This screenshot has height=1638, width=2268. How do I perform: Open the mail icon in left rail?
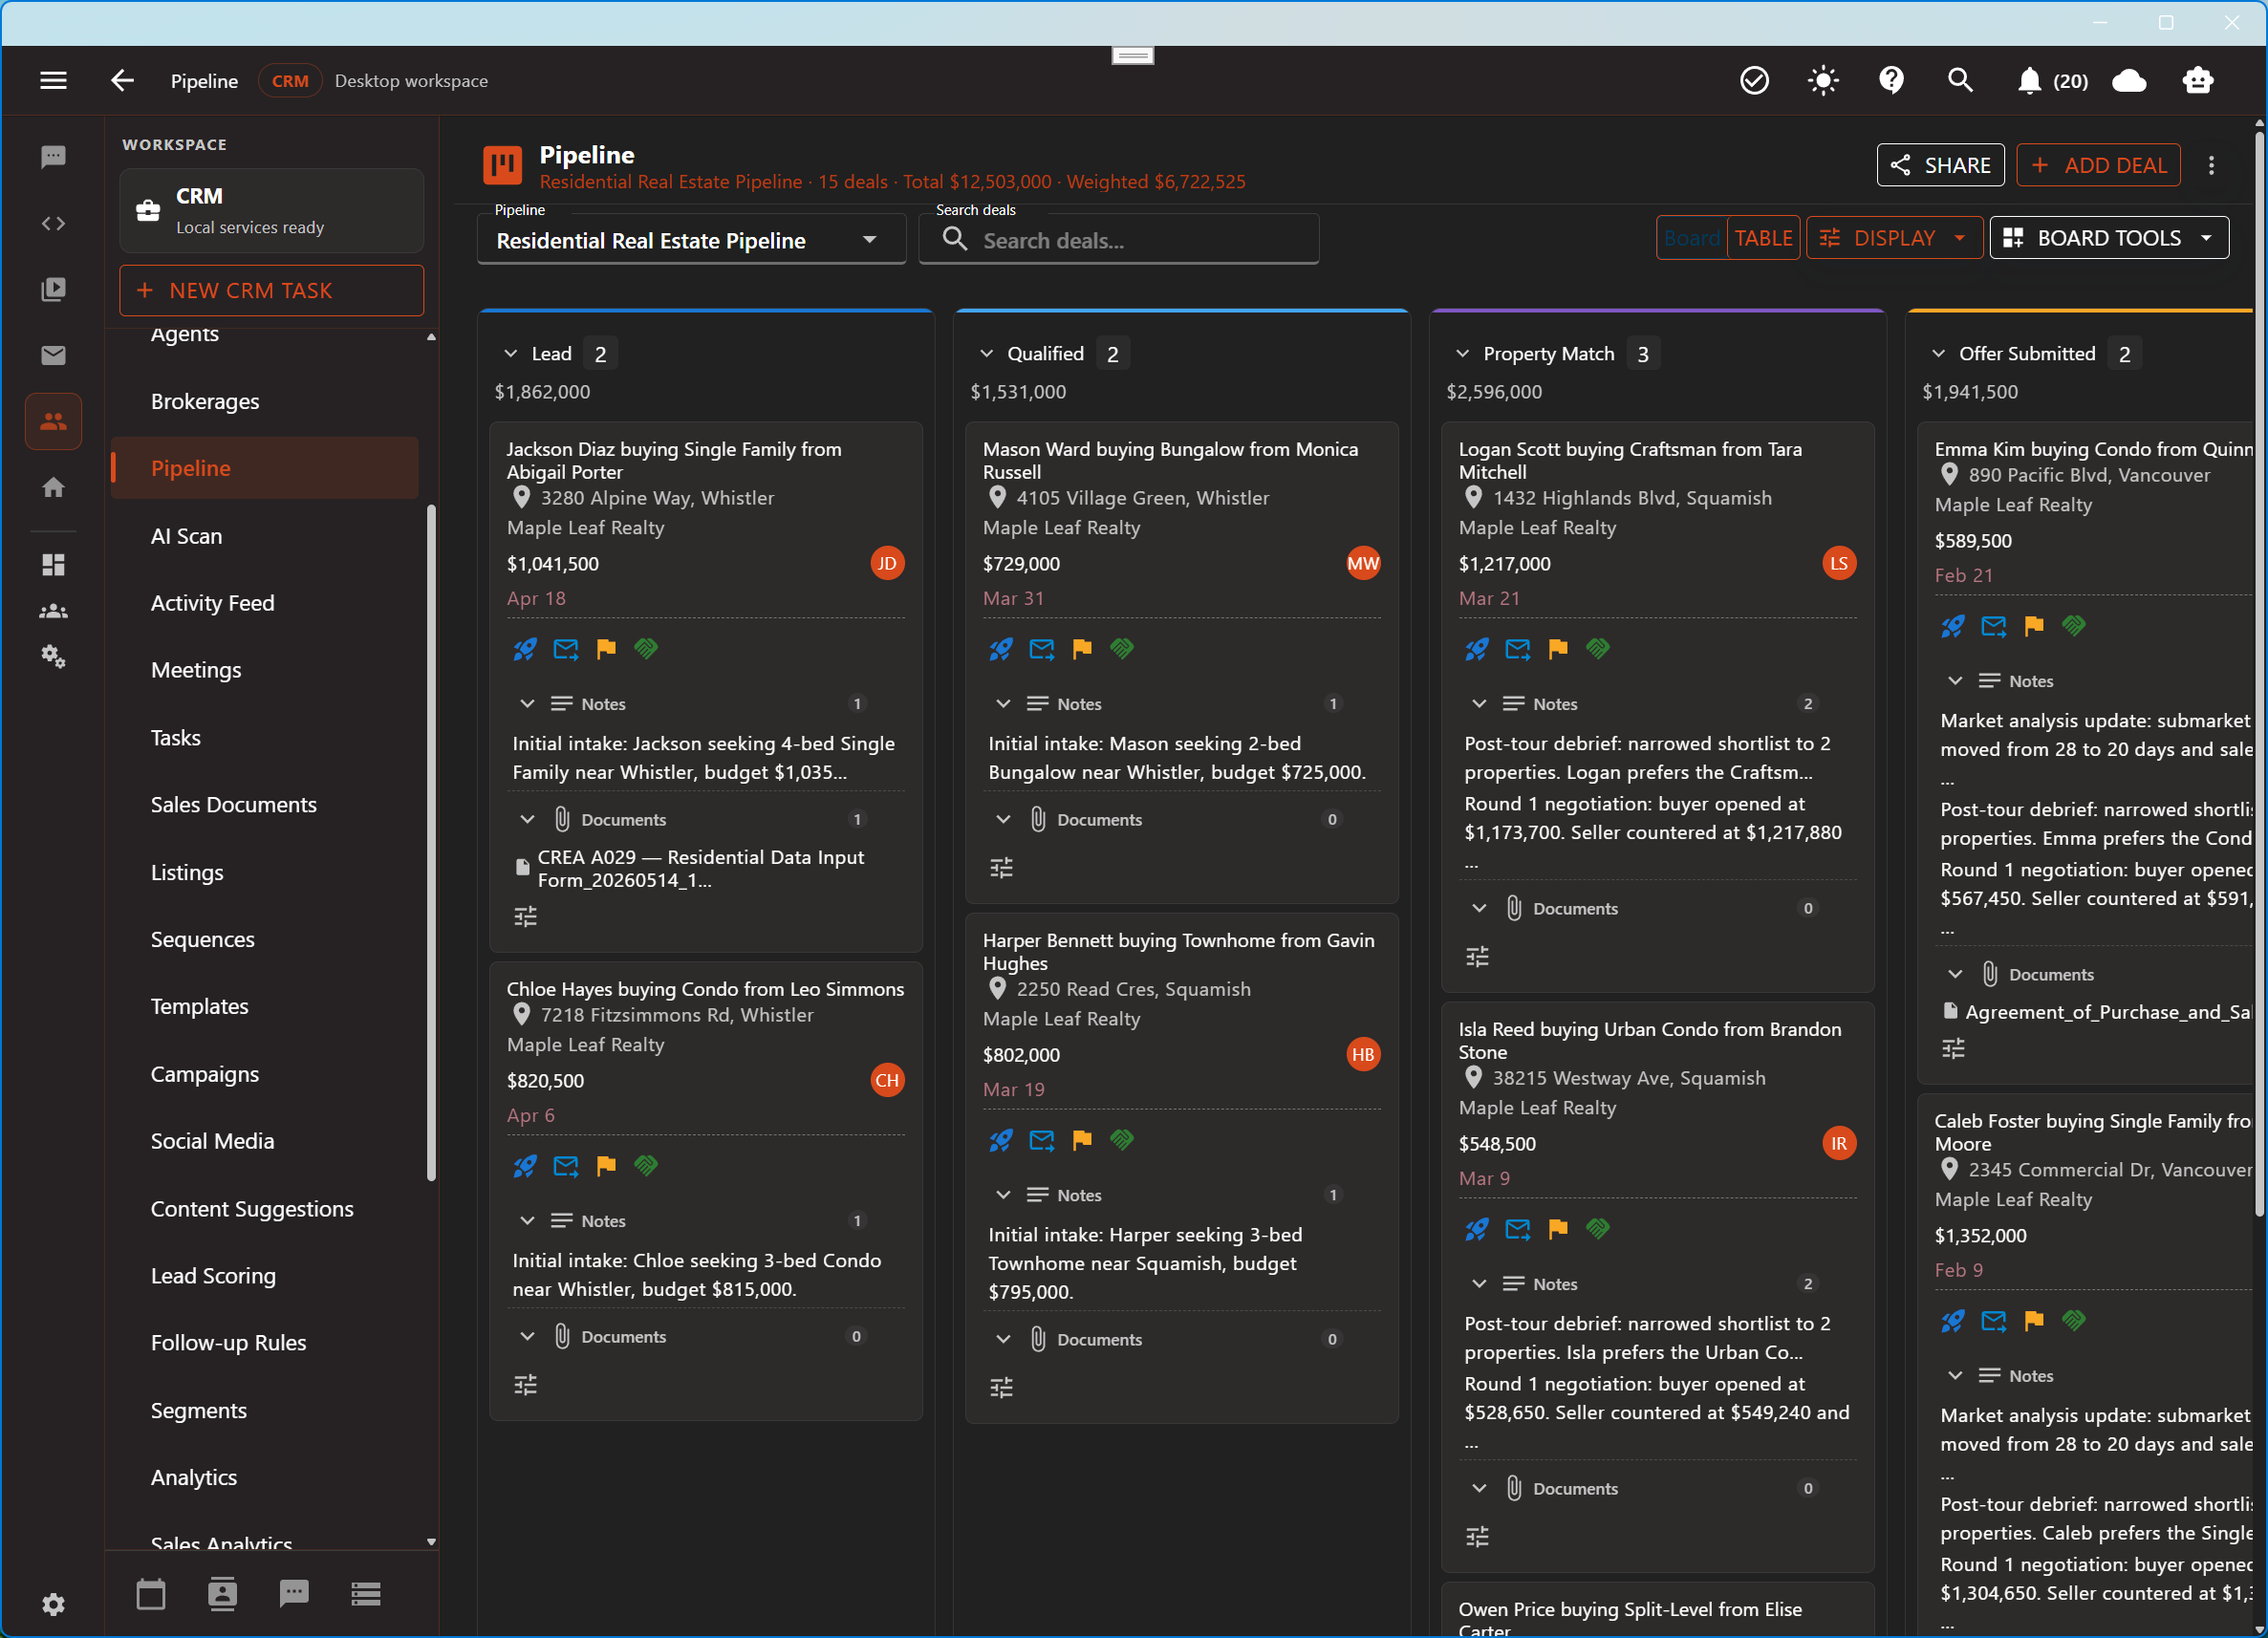click(53, 355)
